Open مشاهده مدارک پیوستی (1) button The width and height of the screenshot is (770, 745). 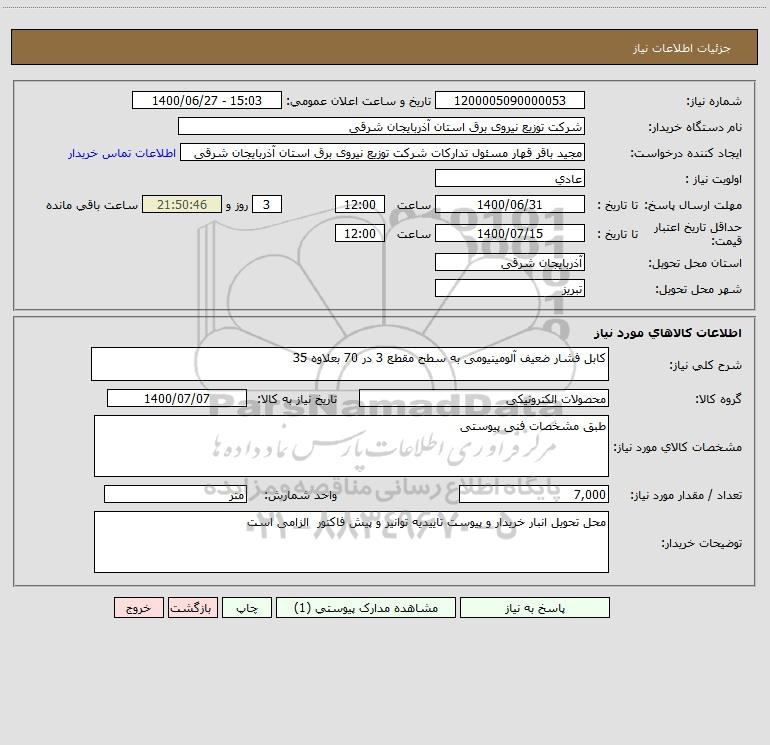(x=366, y=608)
